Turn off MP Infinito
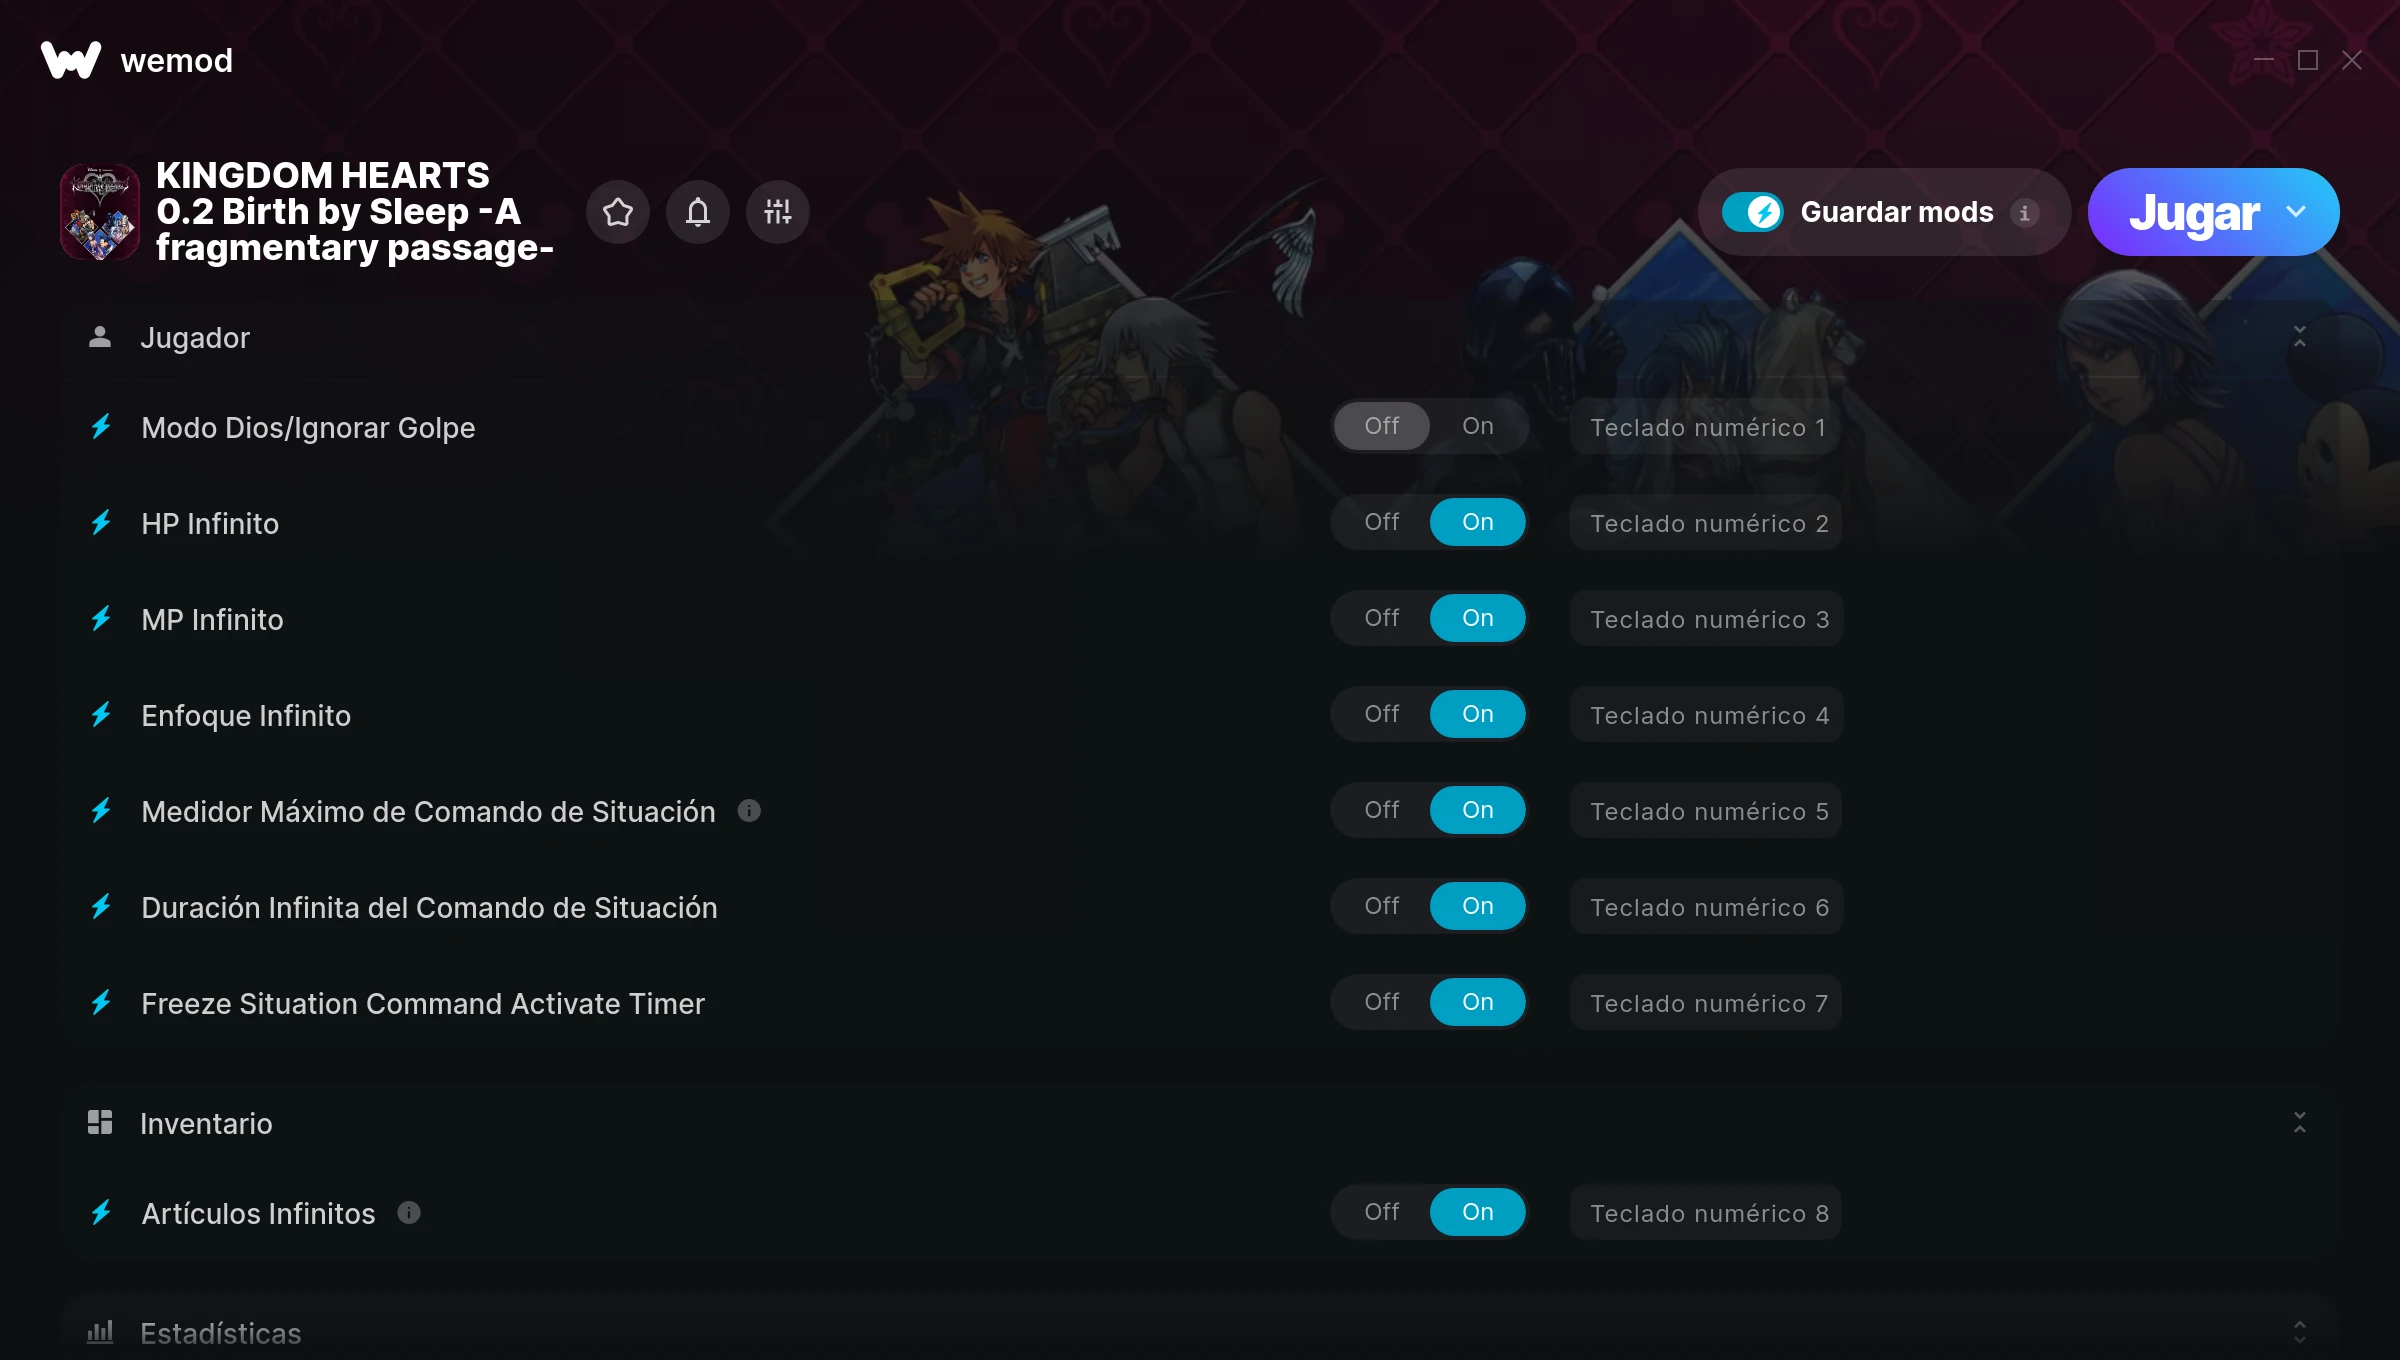 coord(1382,618)
